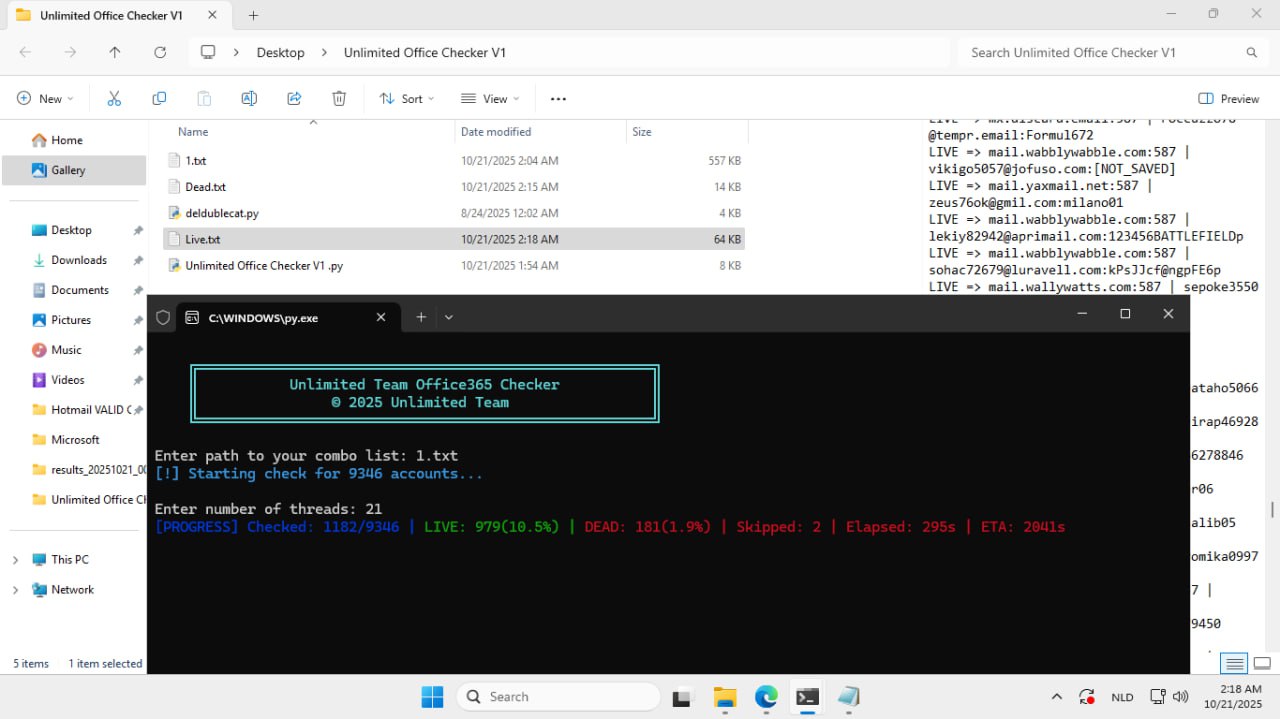
Task: Click the chevron before Desktop in the address bar
Action: pos(236,52)
